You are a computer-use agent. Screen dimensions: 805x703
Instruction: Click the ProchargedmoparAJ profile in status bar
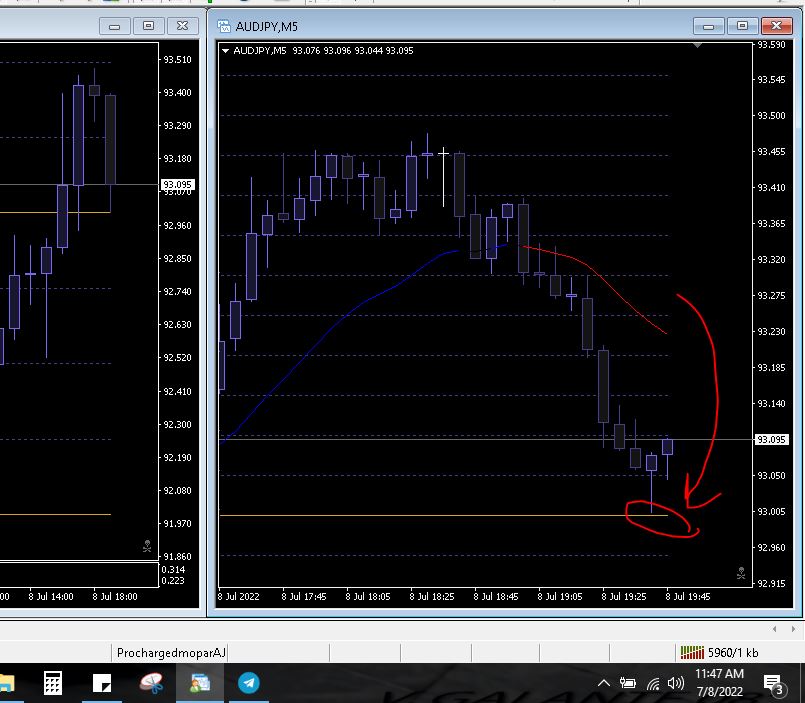click(x=171, y=653)
